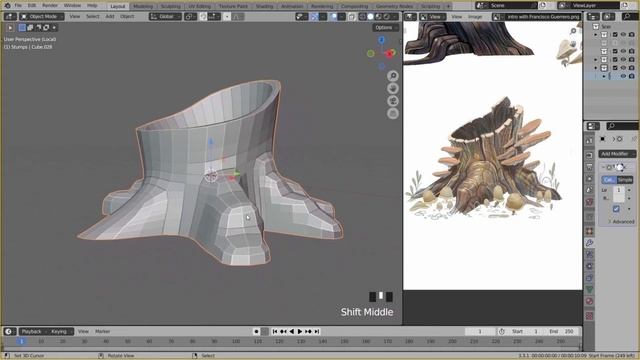Image resolution: width=640 pixels, height=360 pixels.
Task: Open the viewport Select menu
Action: [x=93, y=17]
